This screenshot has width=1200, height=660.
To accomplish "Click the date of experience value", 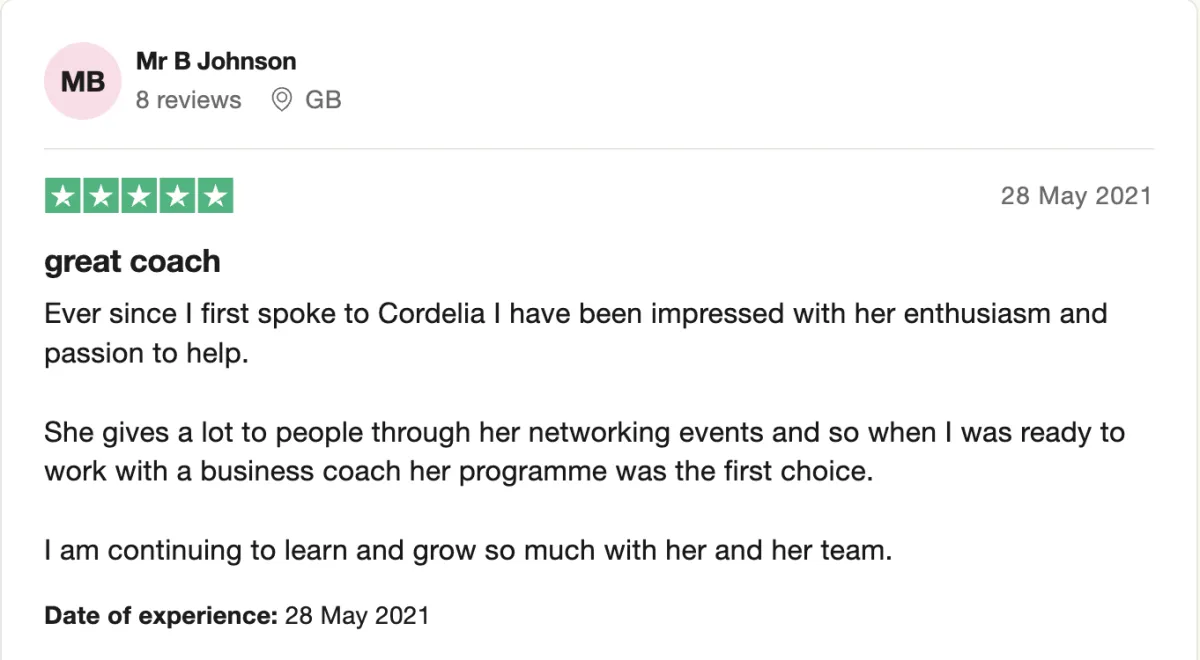I will (356, 615).
